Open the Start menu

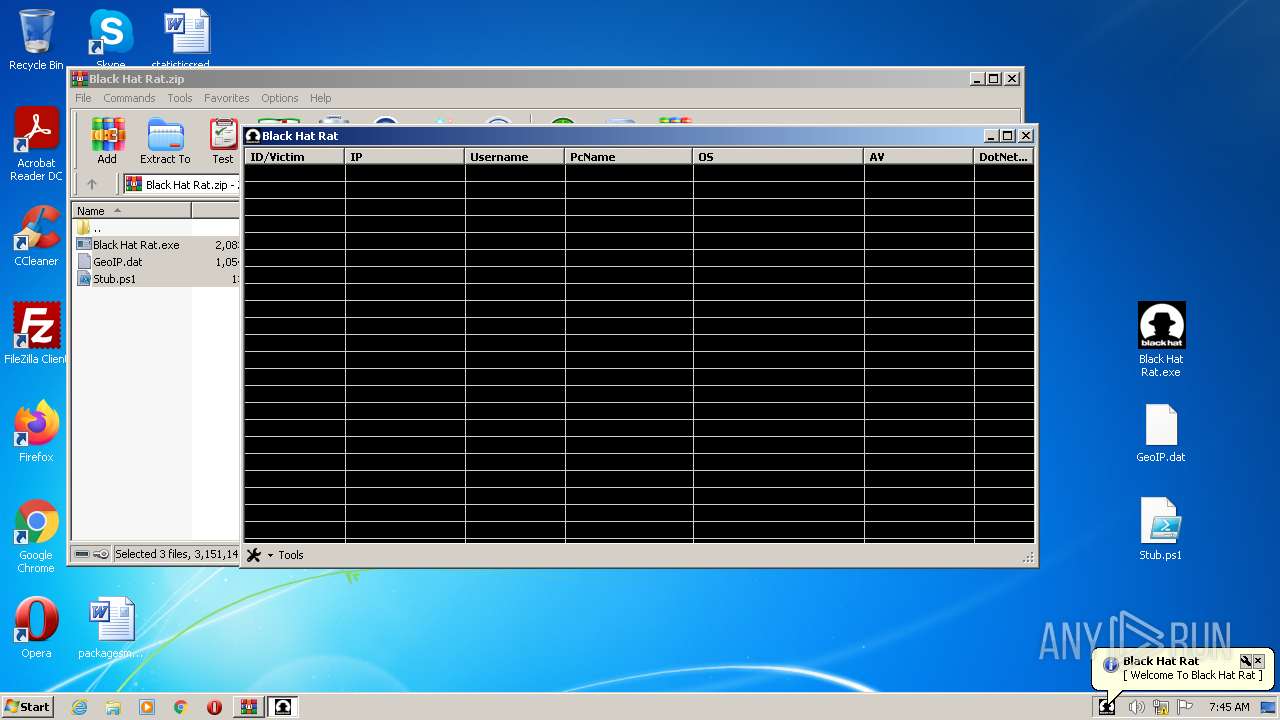coord(27,706)
